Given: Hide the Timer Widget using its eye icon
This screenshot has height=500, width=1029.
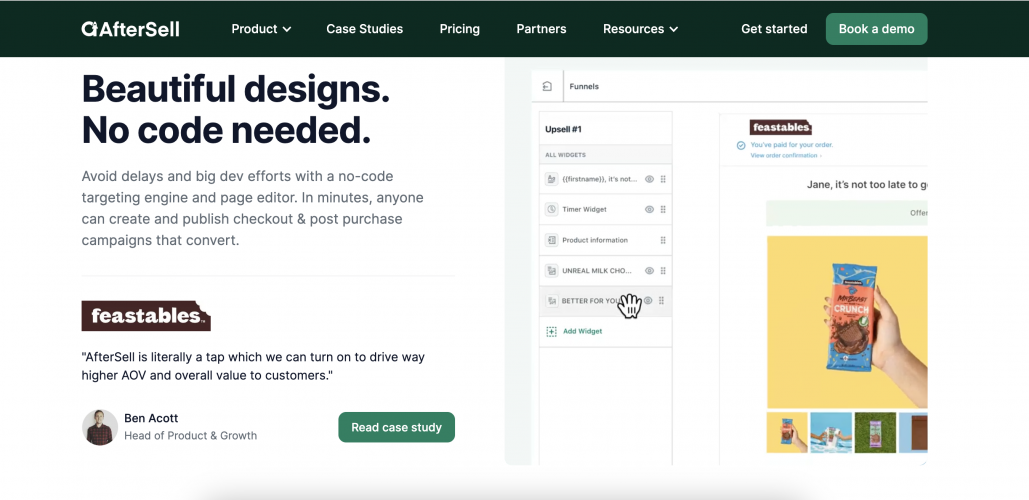Looking at the screenshot, I should coord(649,209).
